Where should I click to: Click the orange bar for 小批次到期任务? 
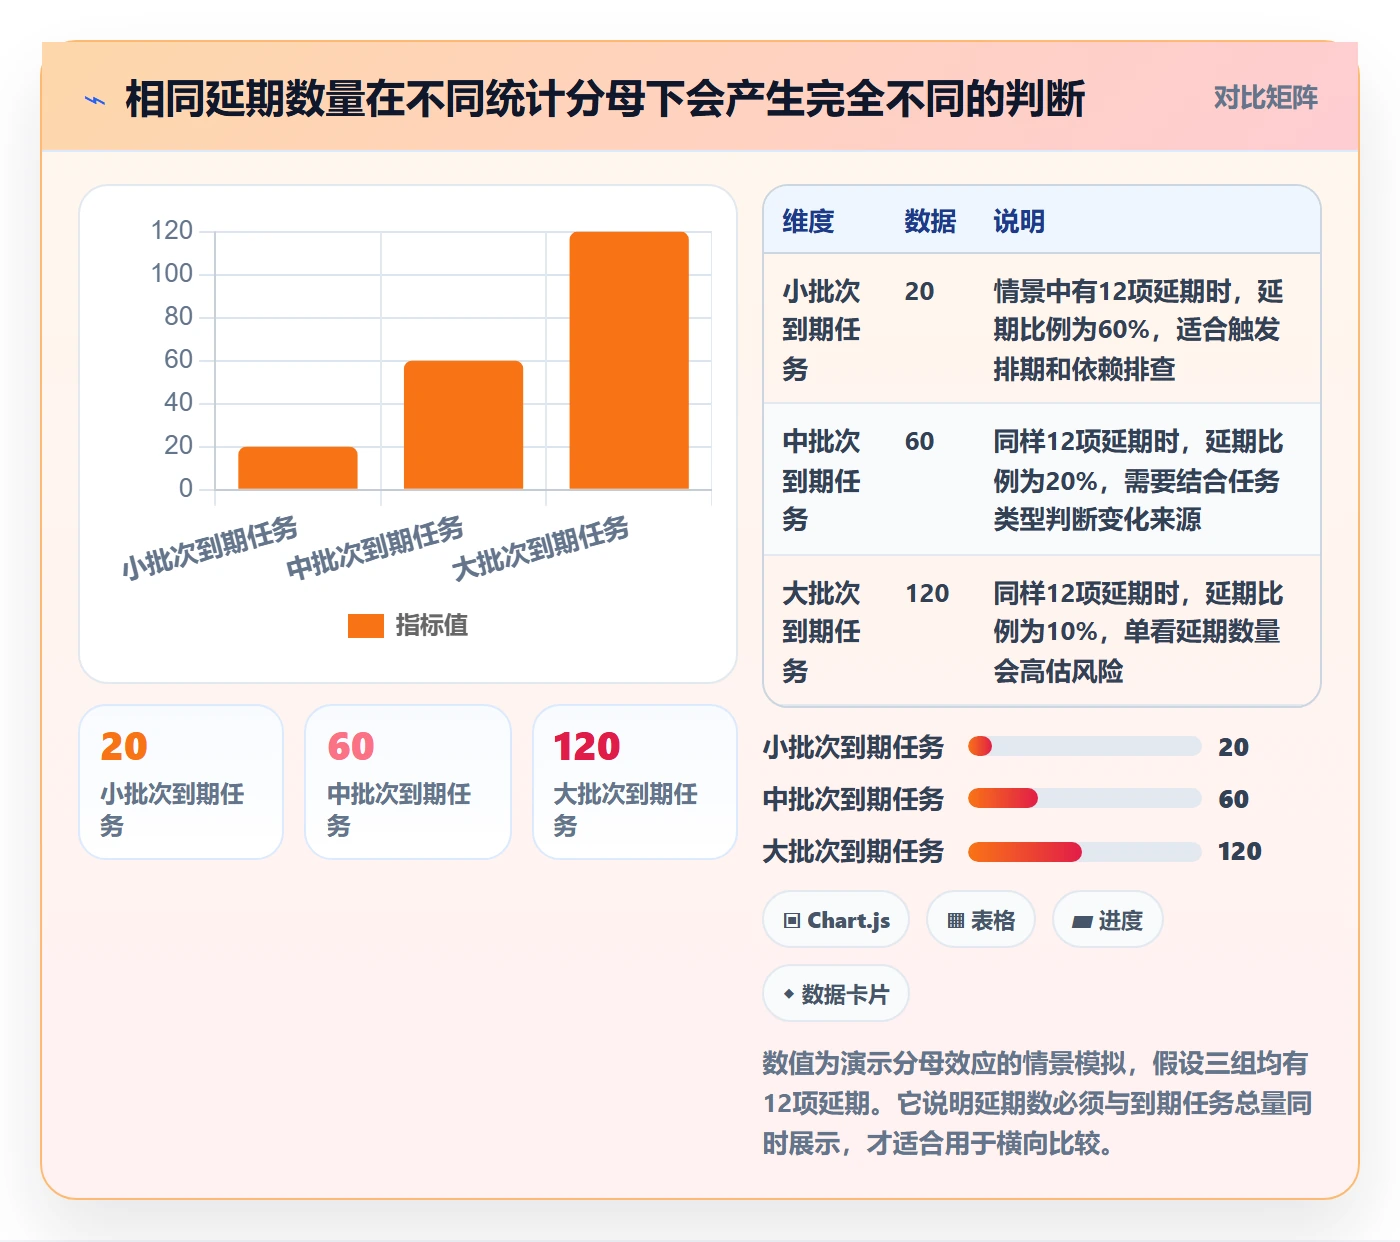coord(298,468)
